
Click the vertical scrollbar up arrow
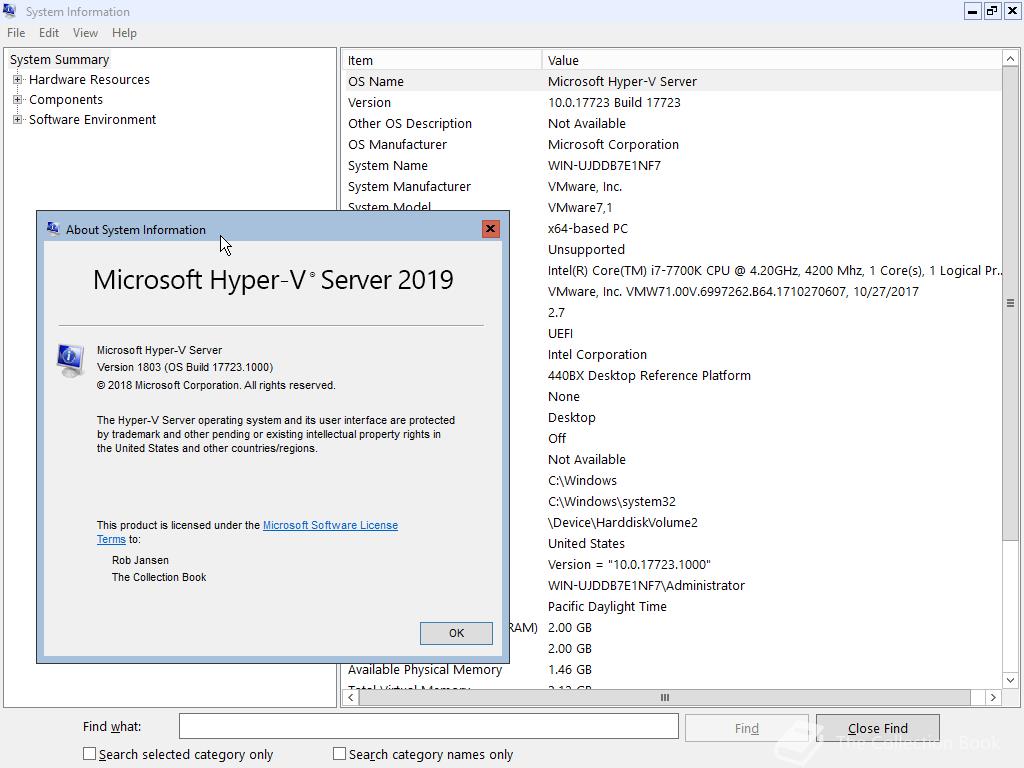(1010, 59)
